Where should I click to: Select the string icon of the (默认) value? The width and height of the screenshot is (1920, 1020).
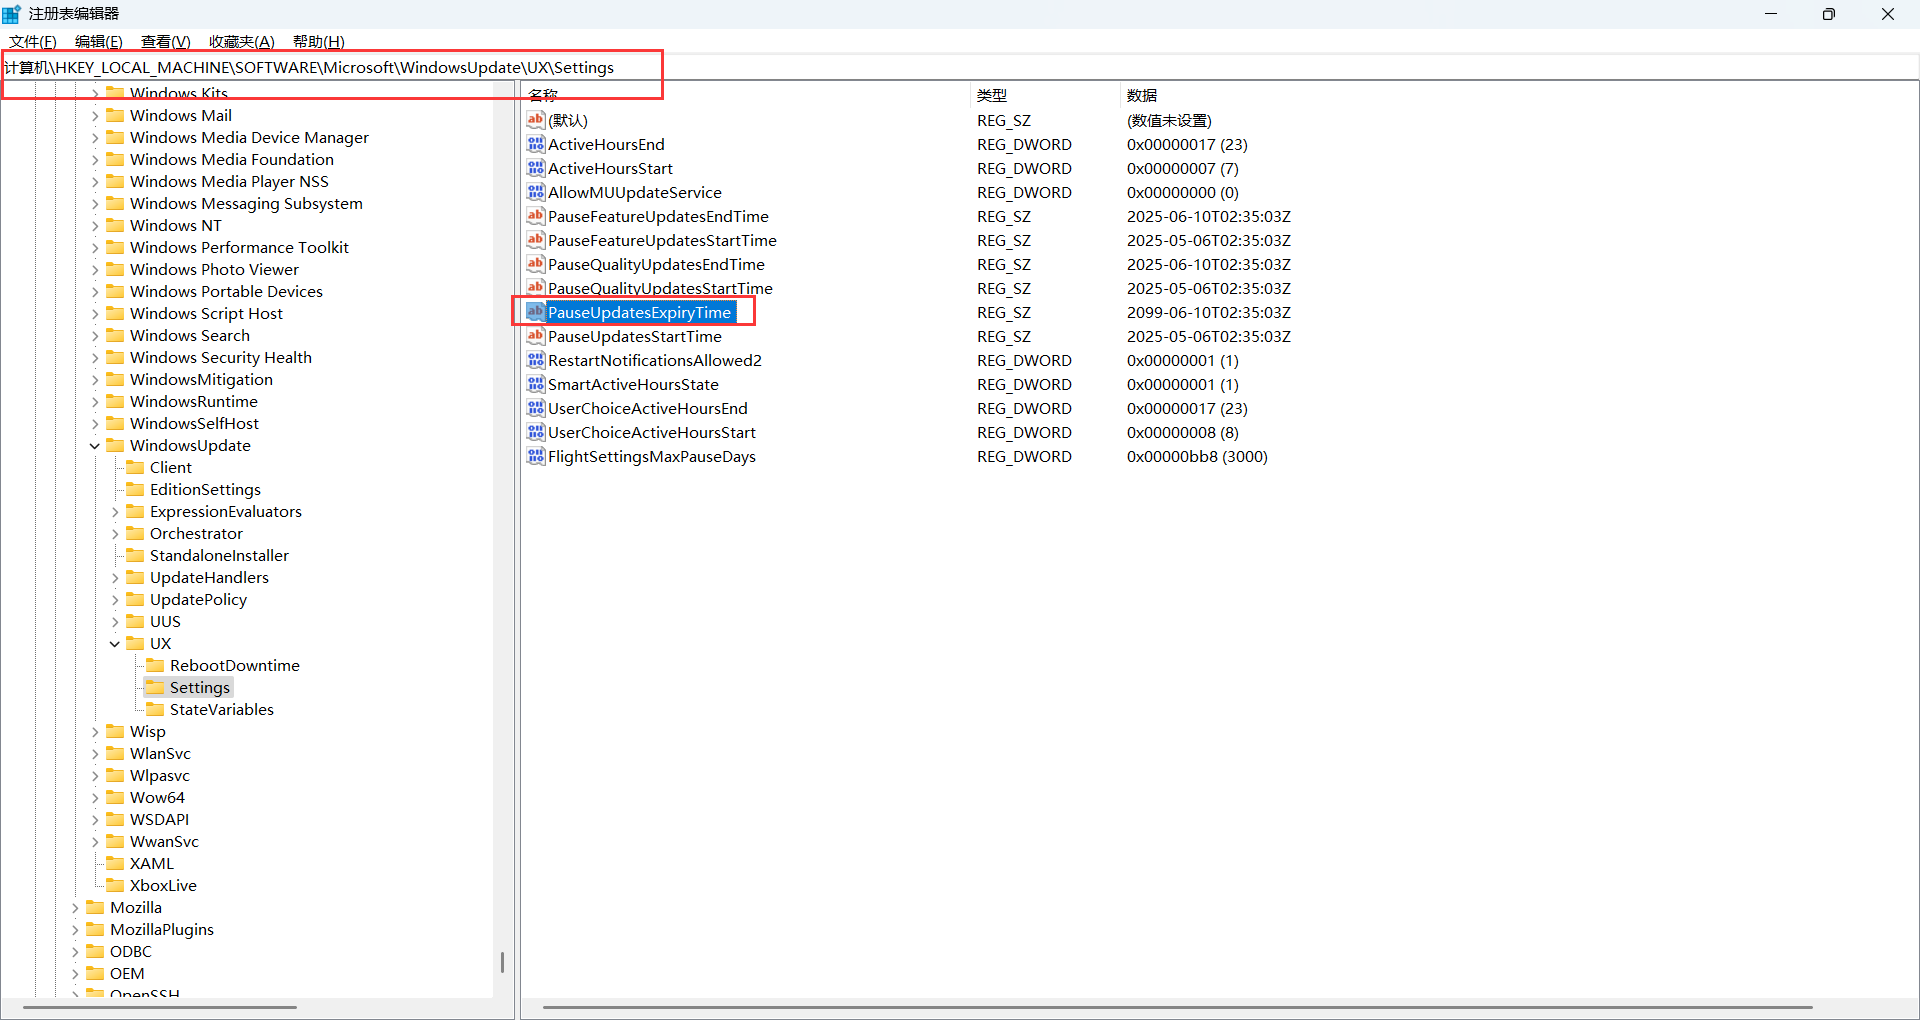pos(536,120)
